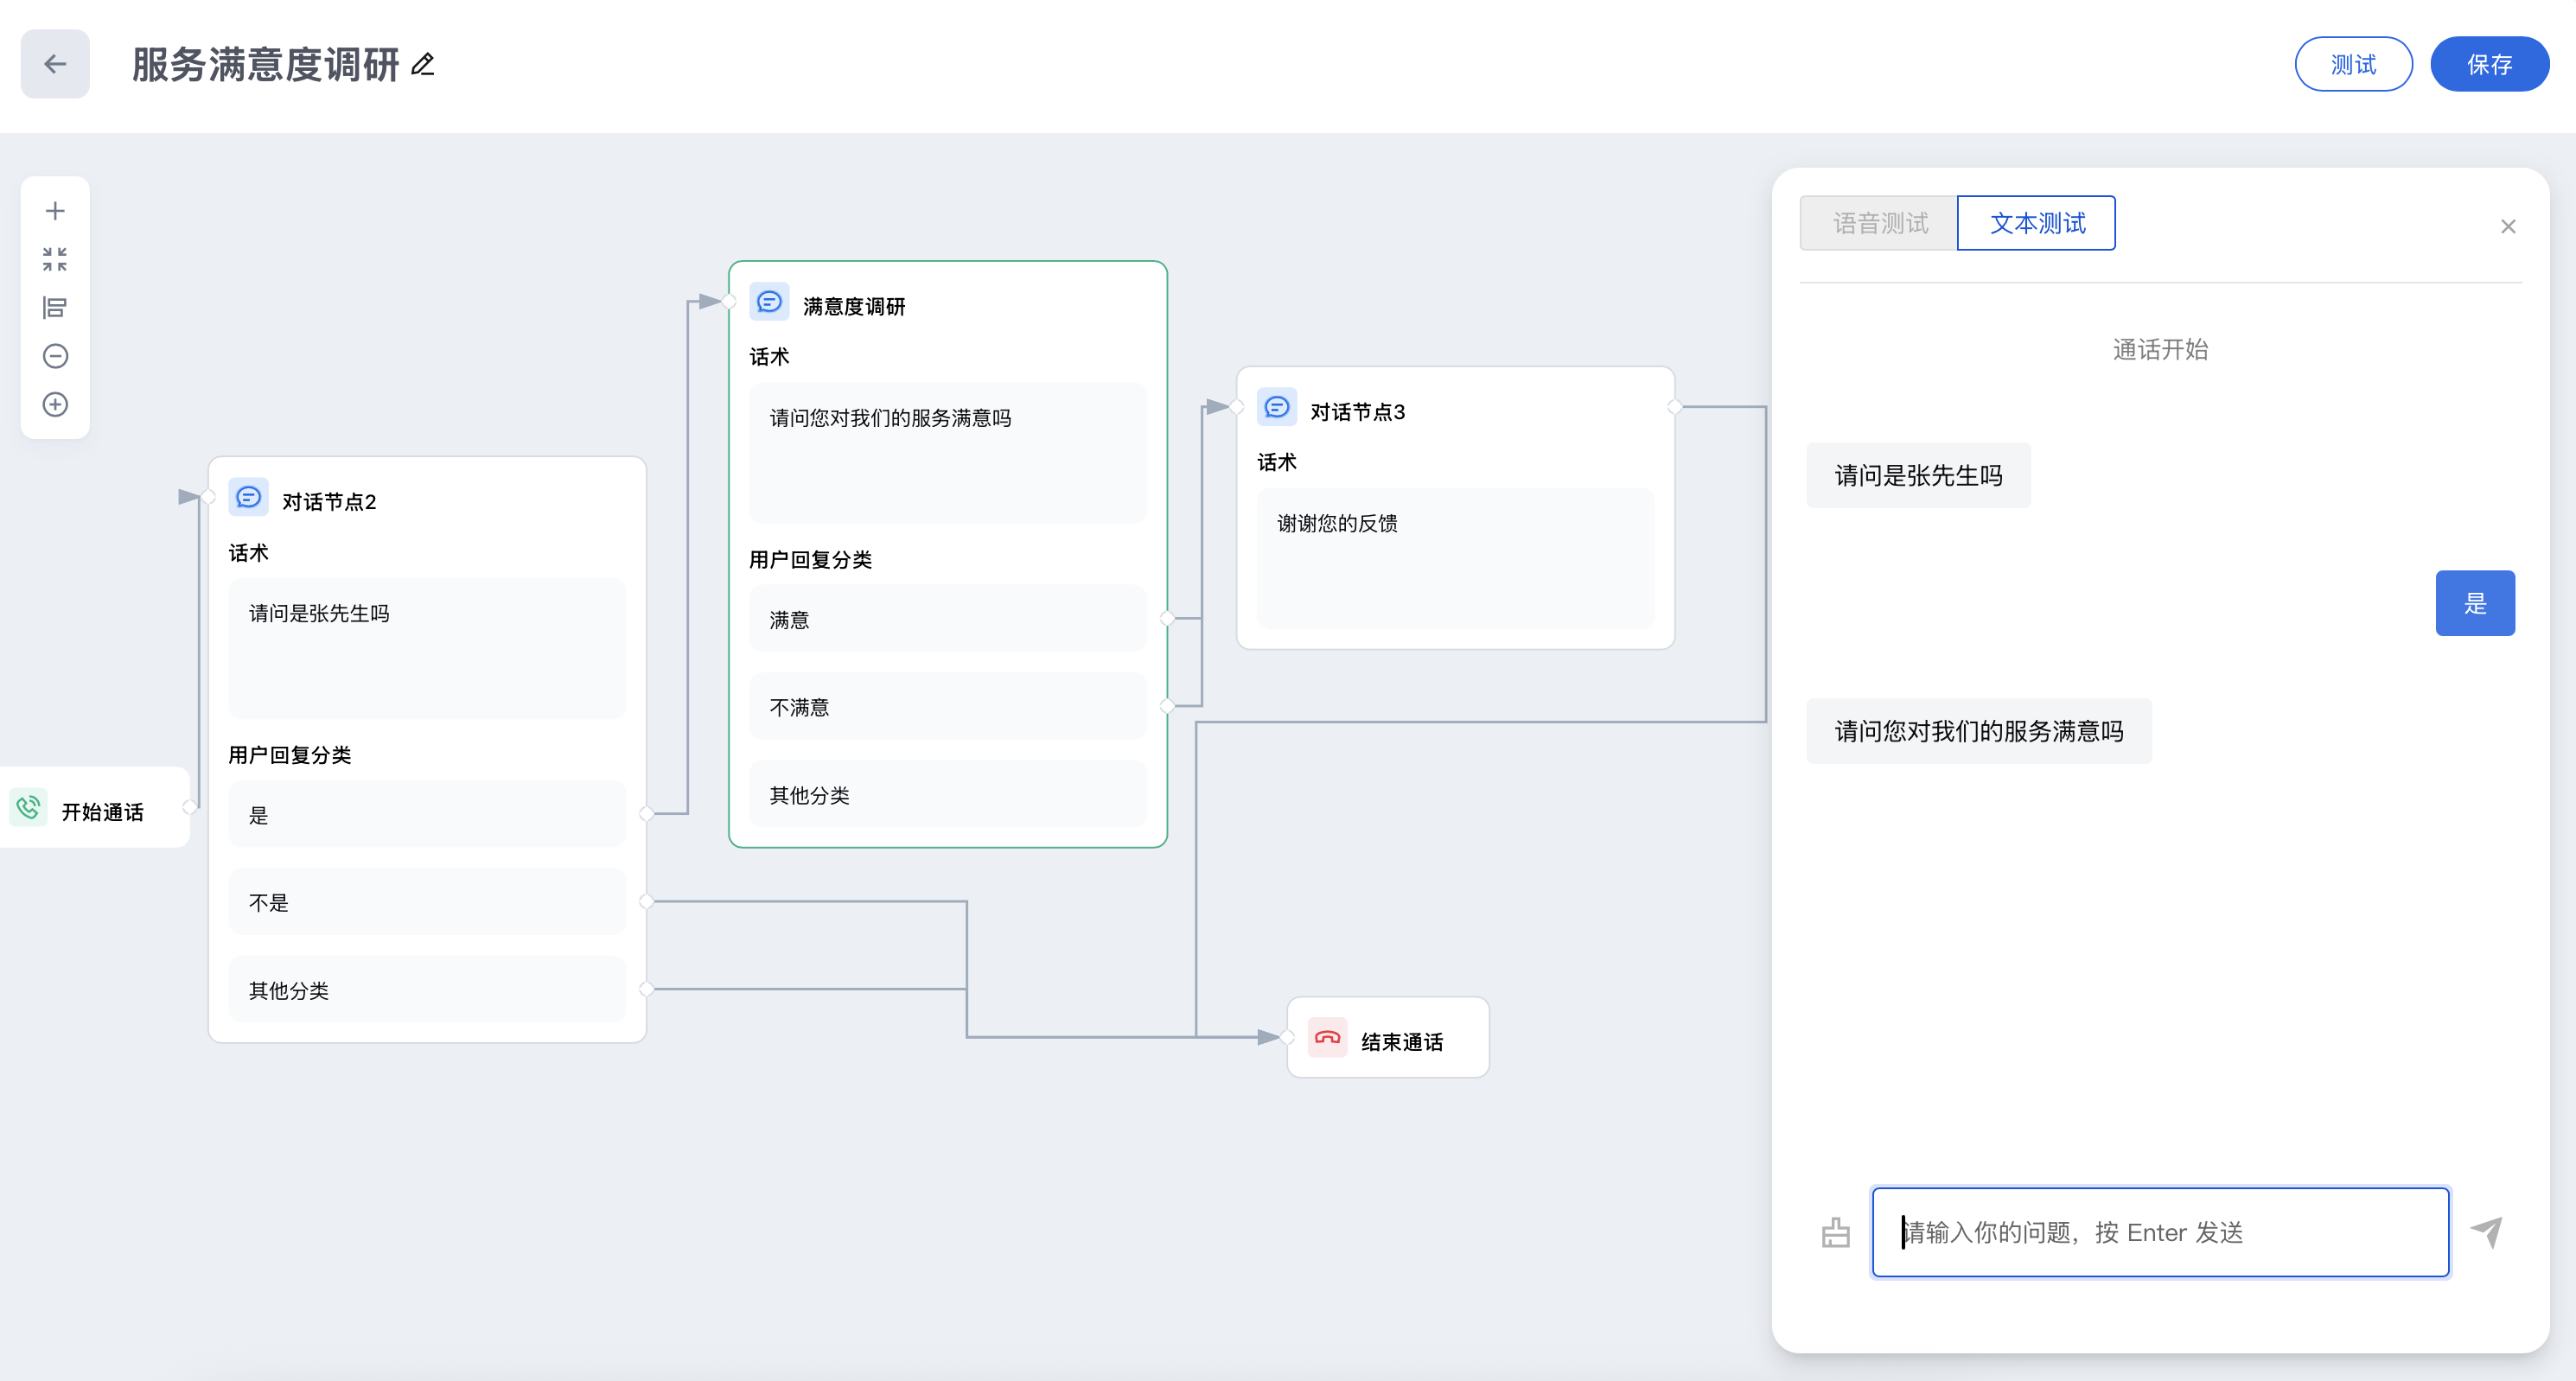Click the auto-align layout icon
The image size is (2576, 1381).
coord(55,308)
